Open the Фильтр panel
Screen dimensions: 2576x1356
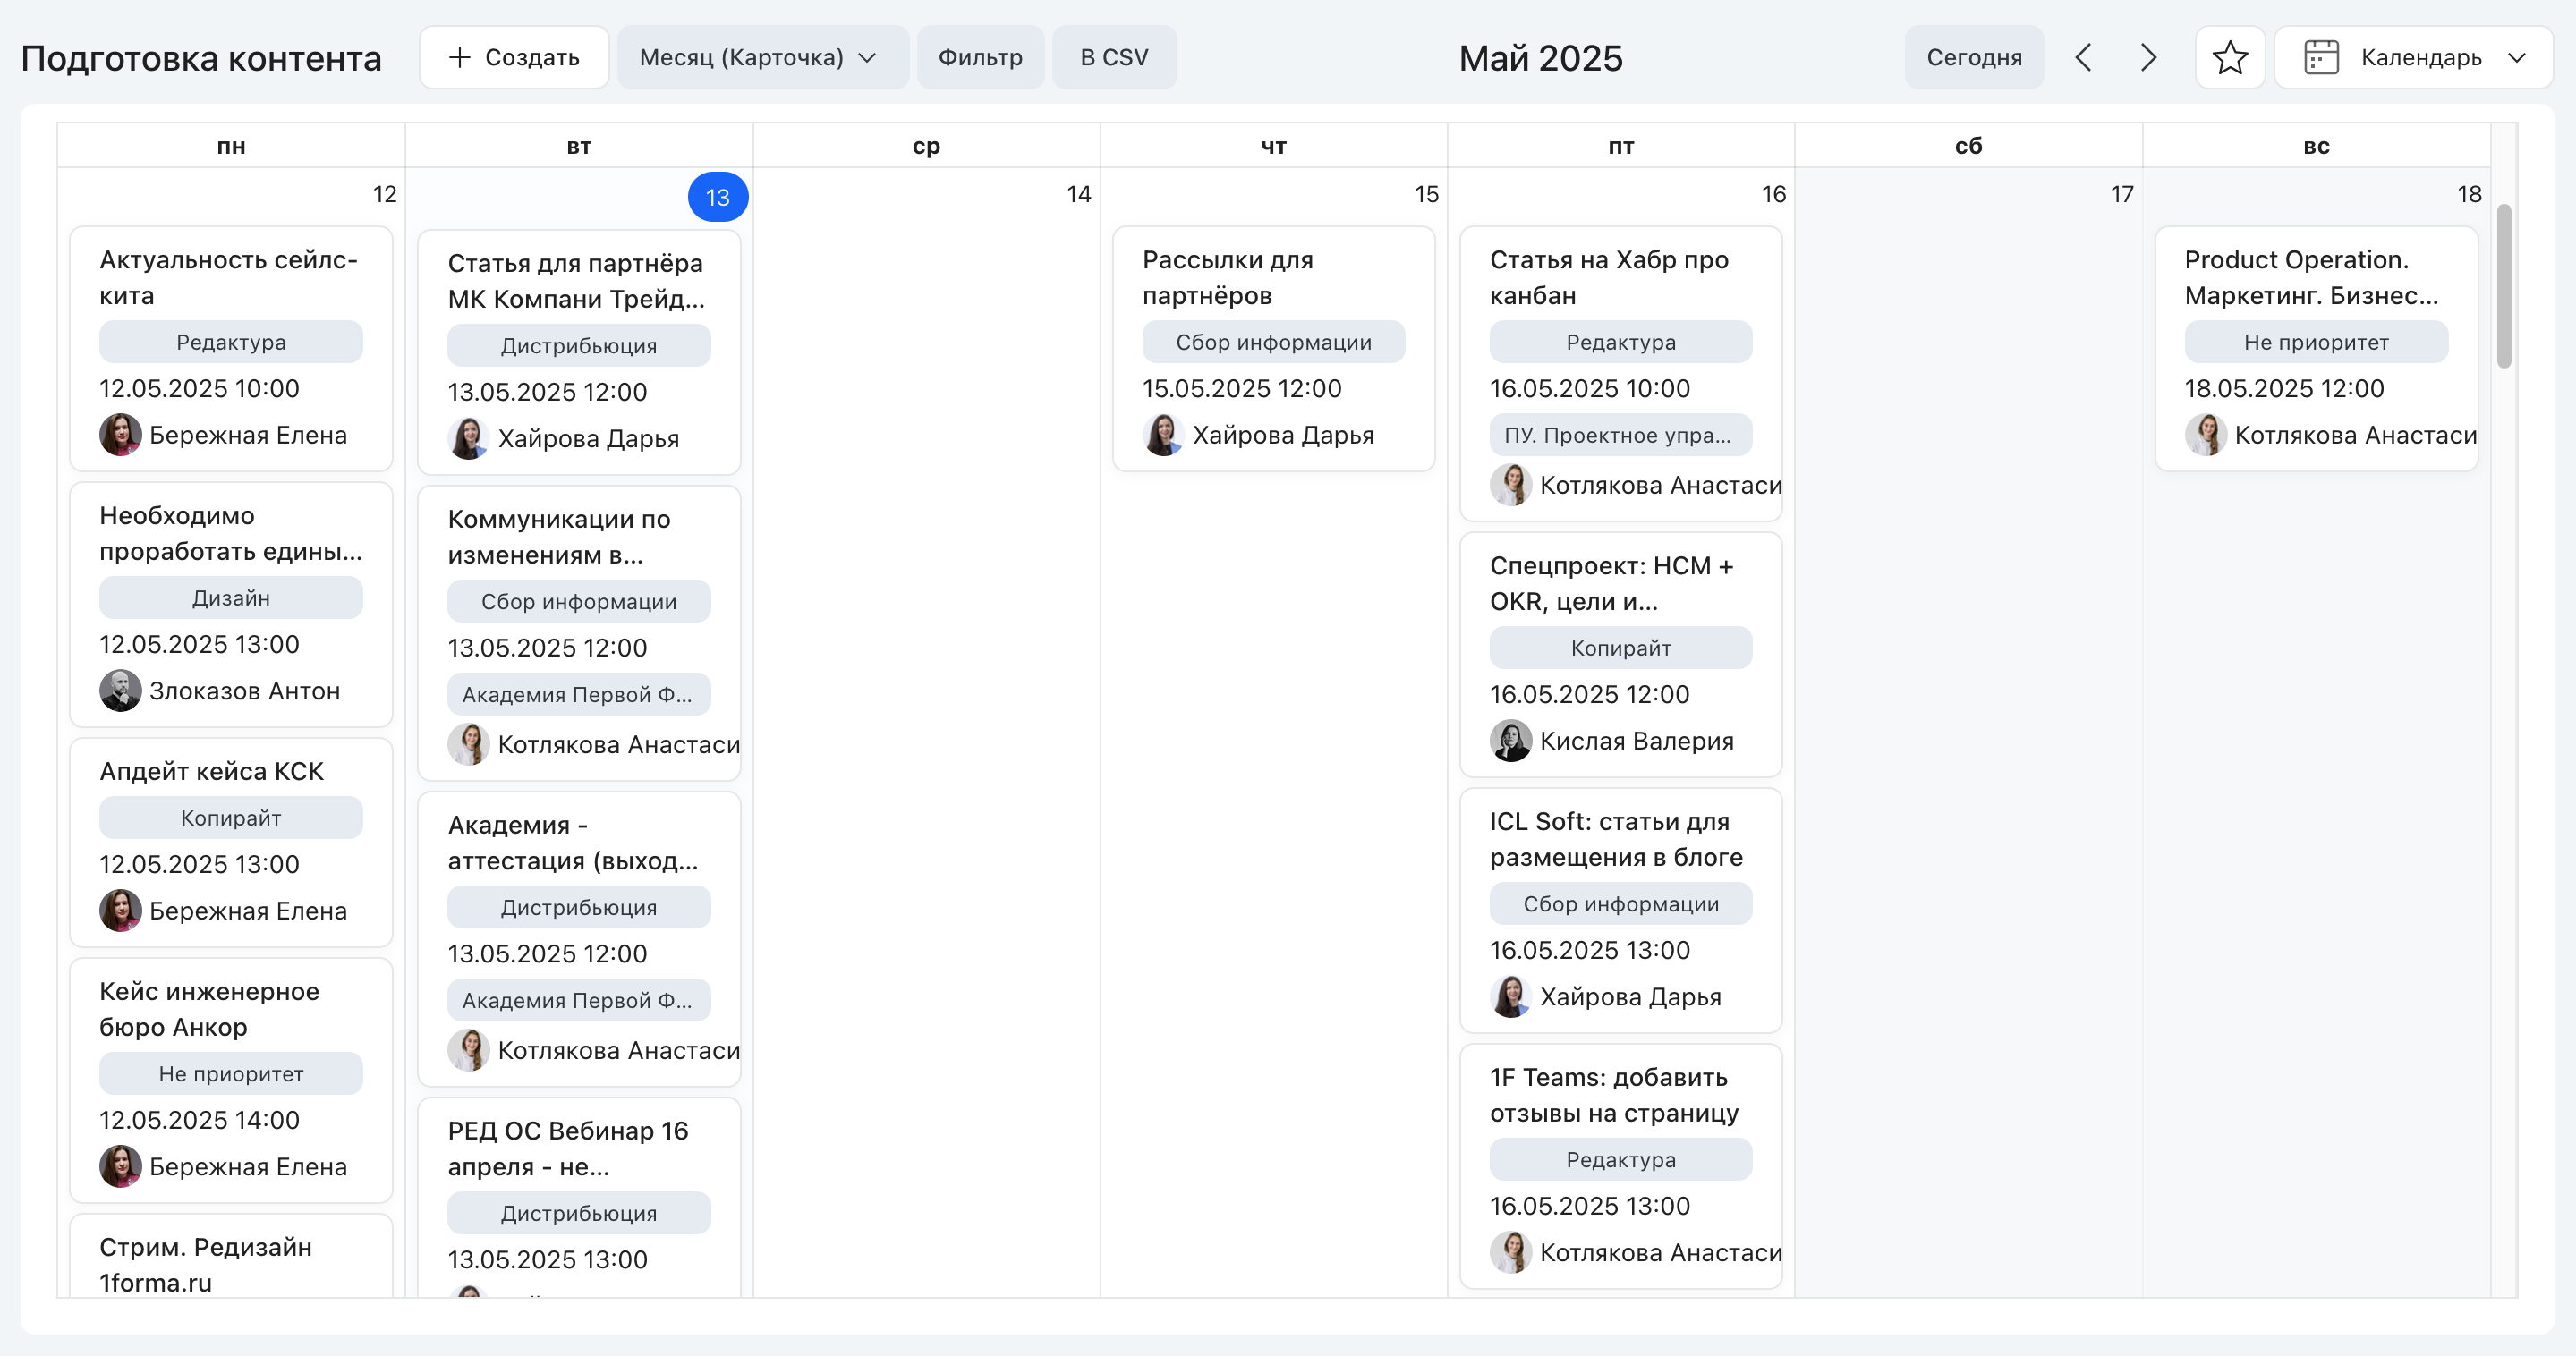pyautogui.click(x=980, y=57)
